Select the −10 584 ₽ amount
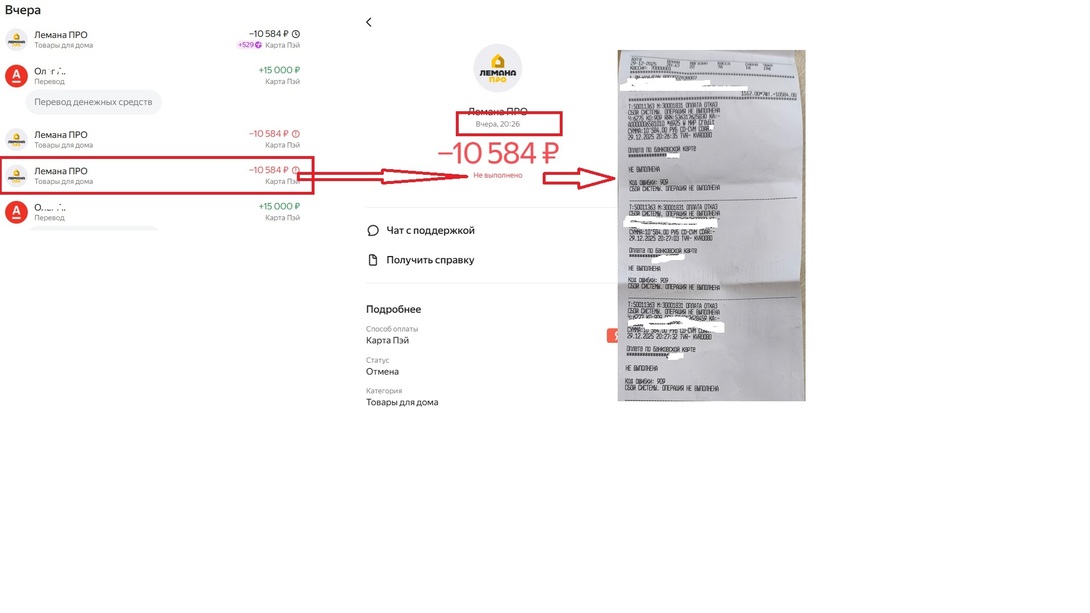1090x613 pixels. point(498,153)
